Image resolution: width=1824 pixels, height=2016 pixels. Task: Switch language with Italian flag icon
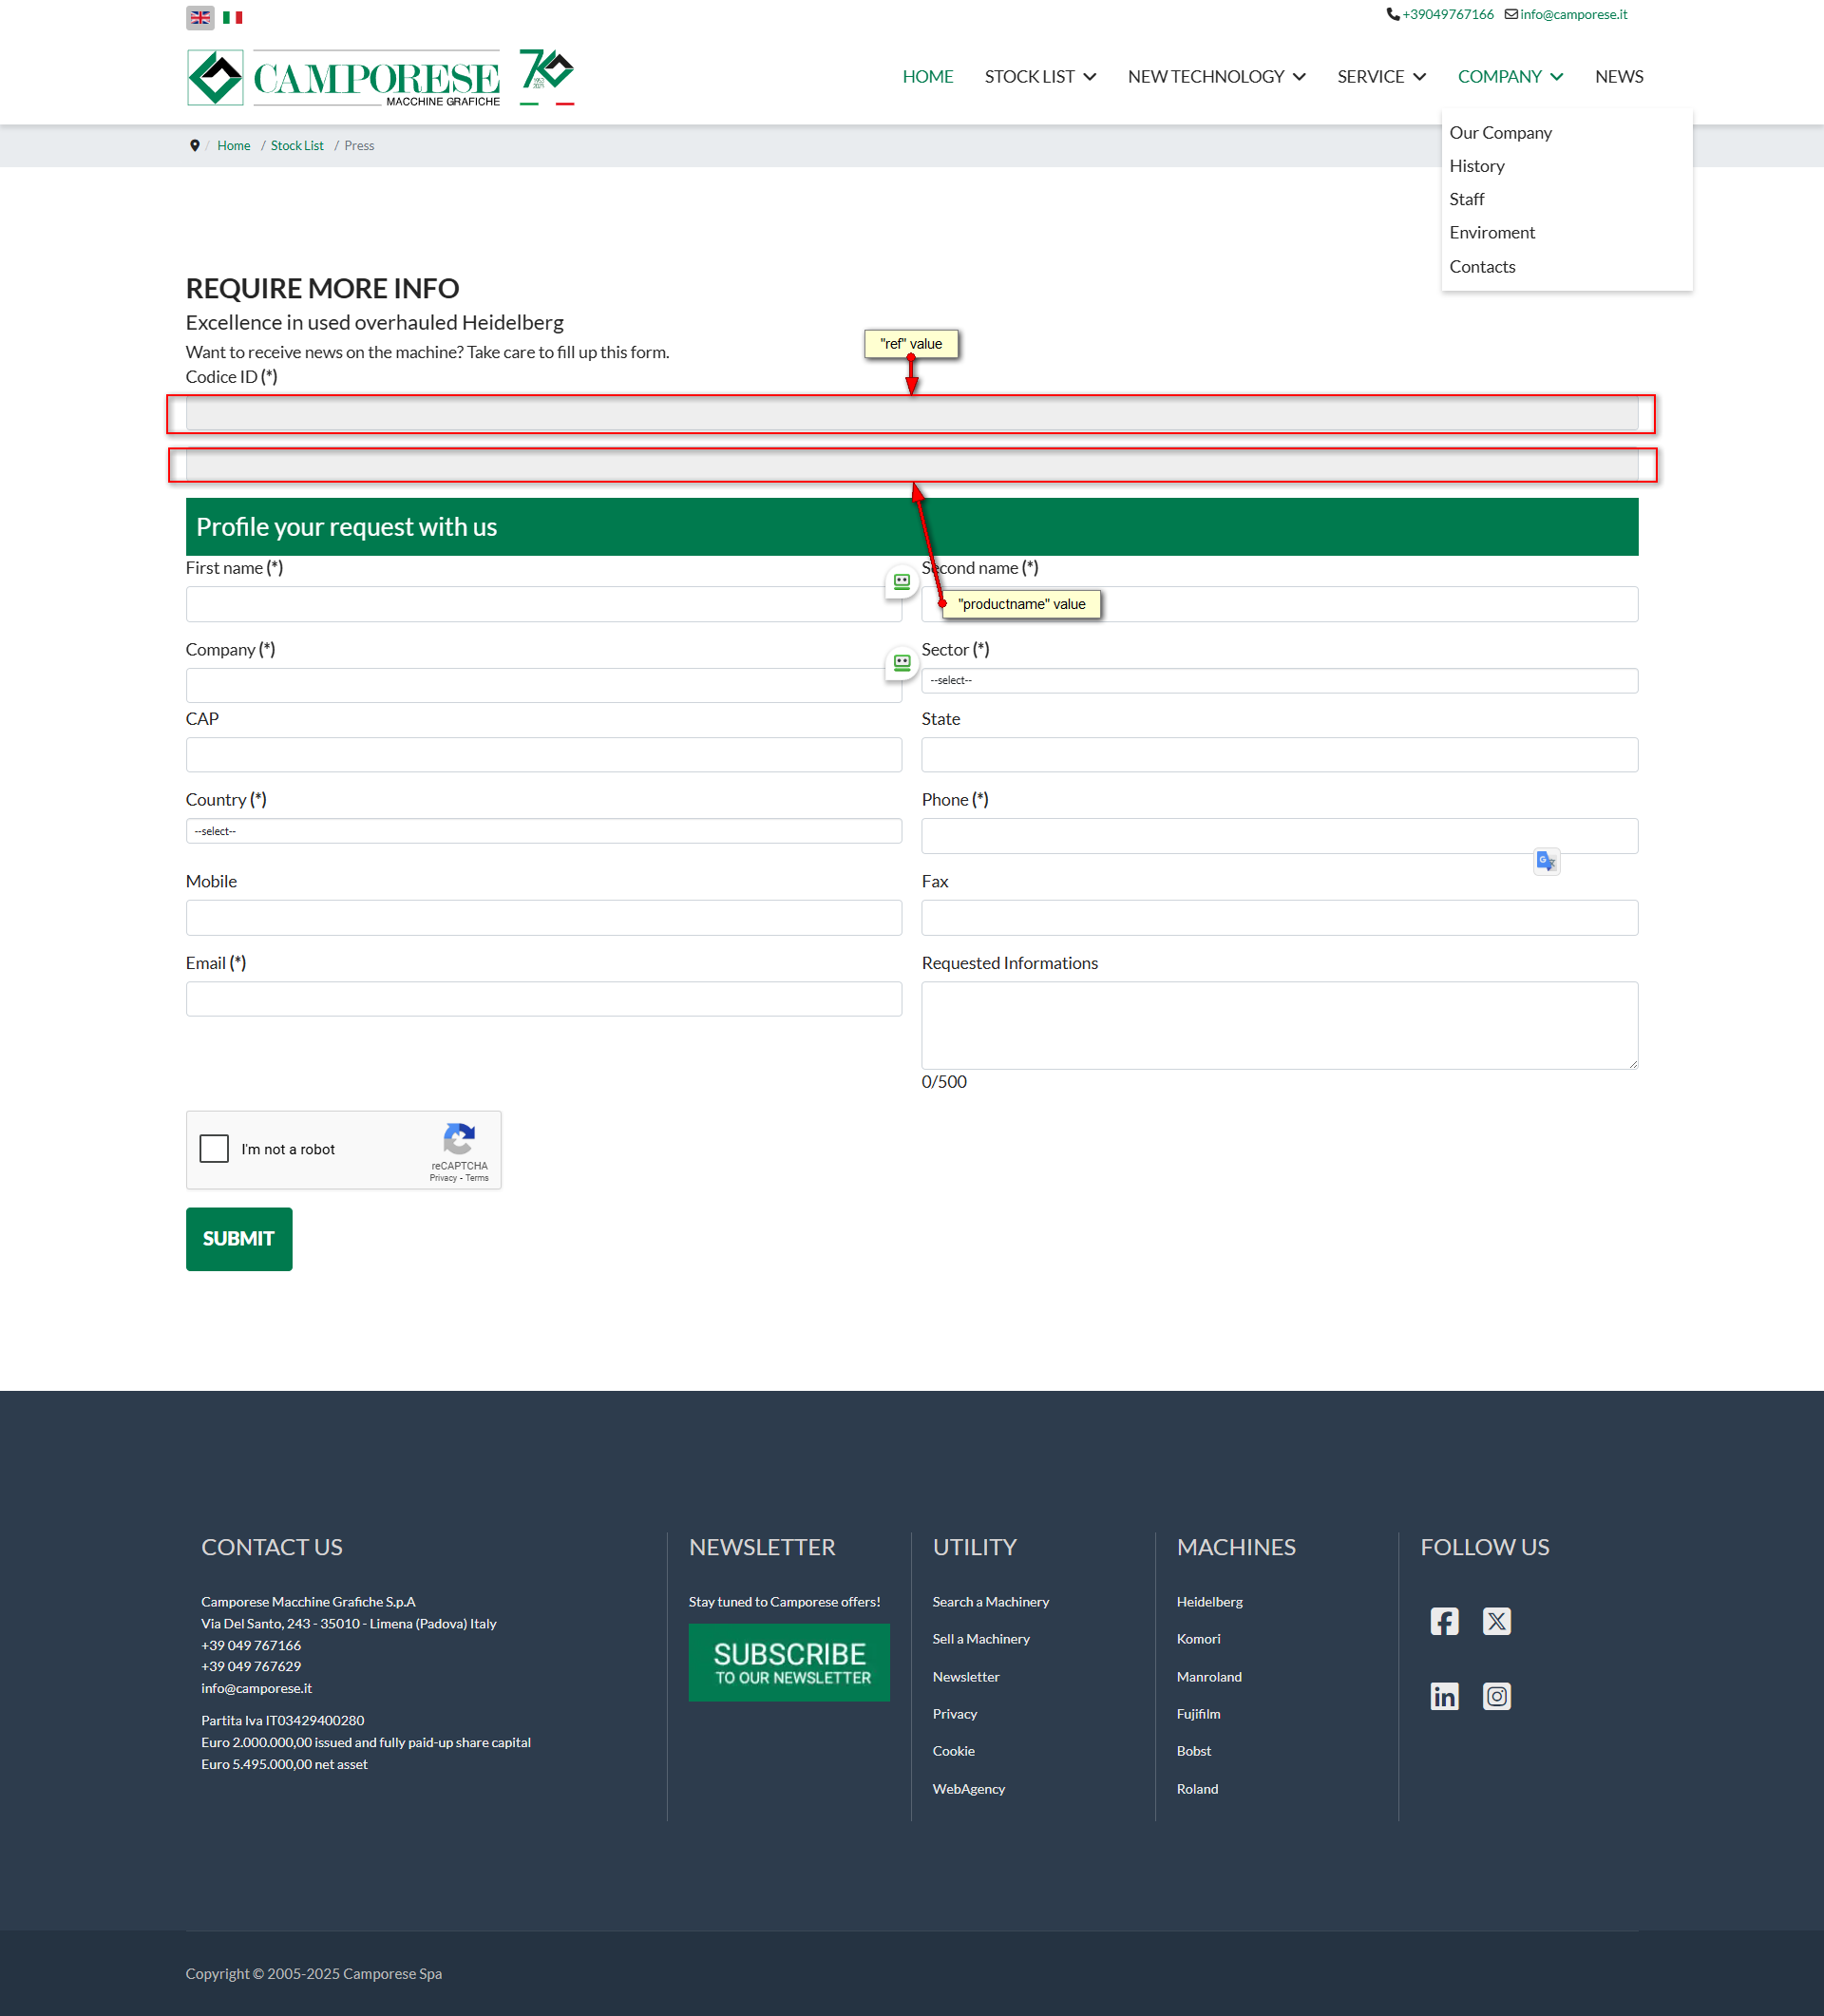coord(233,17)
